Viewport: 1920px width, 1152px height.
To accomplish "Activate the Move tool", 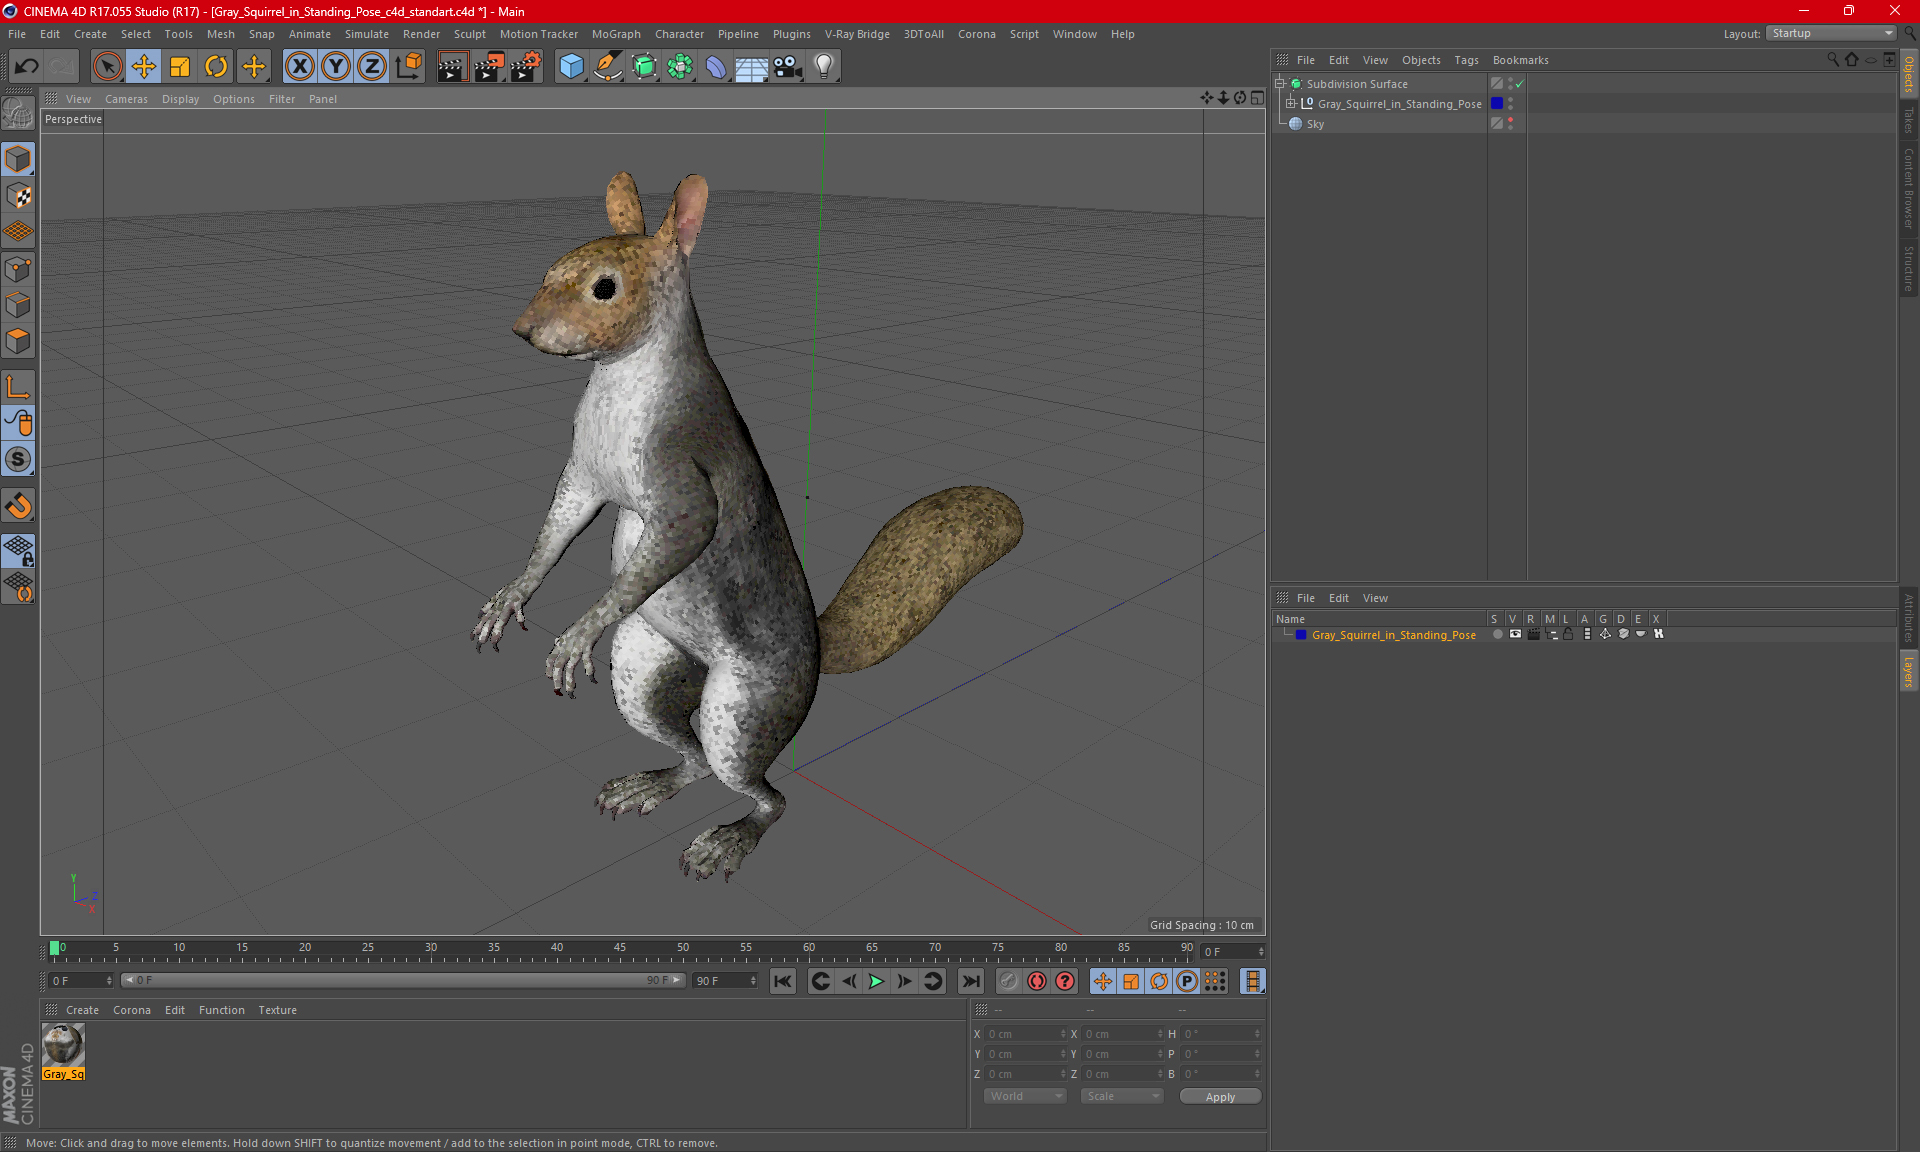I will pyautogui.click(x=144, y=66).
